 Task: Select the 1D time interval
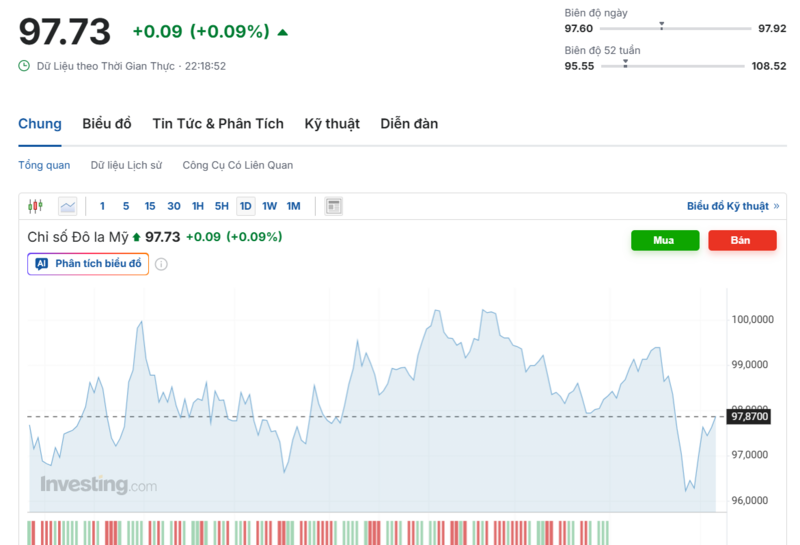click(x=245, y=206)
